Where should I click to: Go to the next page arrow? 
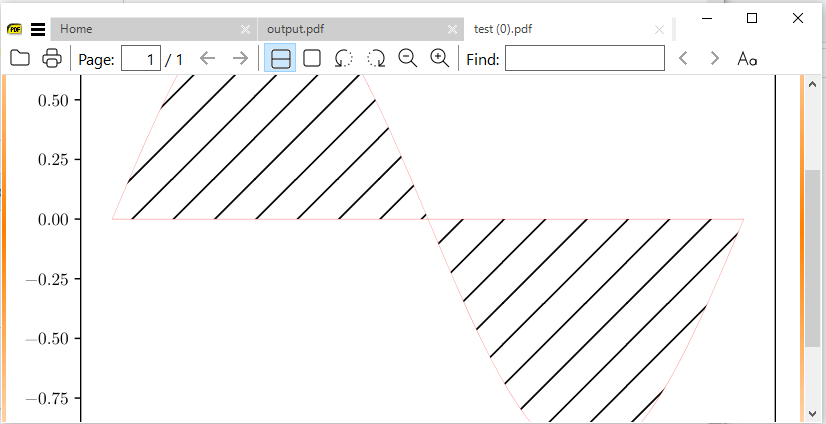coord(240,58)
